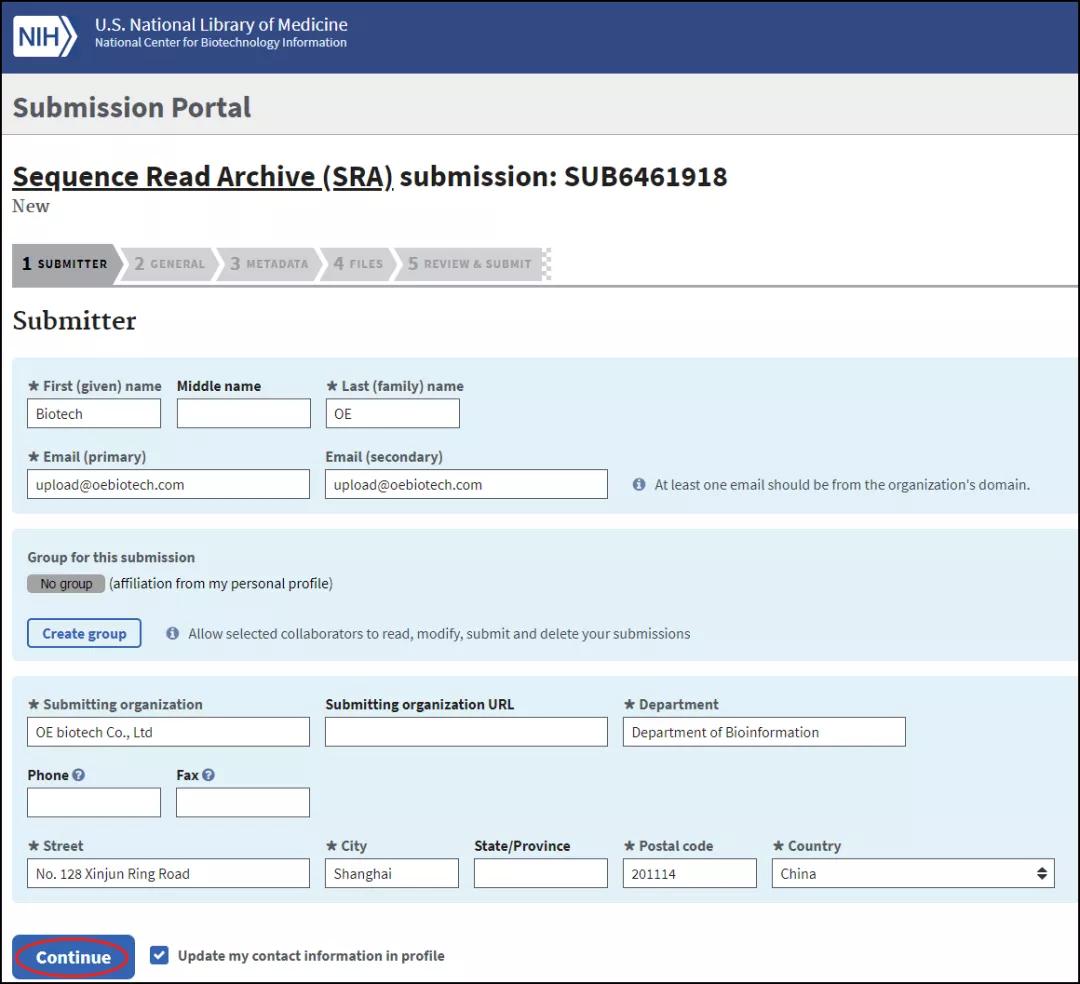Image resolution: width=1080 pixels, height=984 pixels.
Task: Click the City field containing Shanghai
Action: (x=392, y=873)
